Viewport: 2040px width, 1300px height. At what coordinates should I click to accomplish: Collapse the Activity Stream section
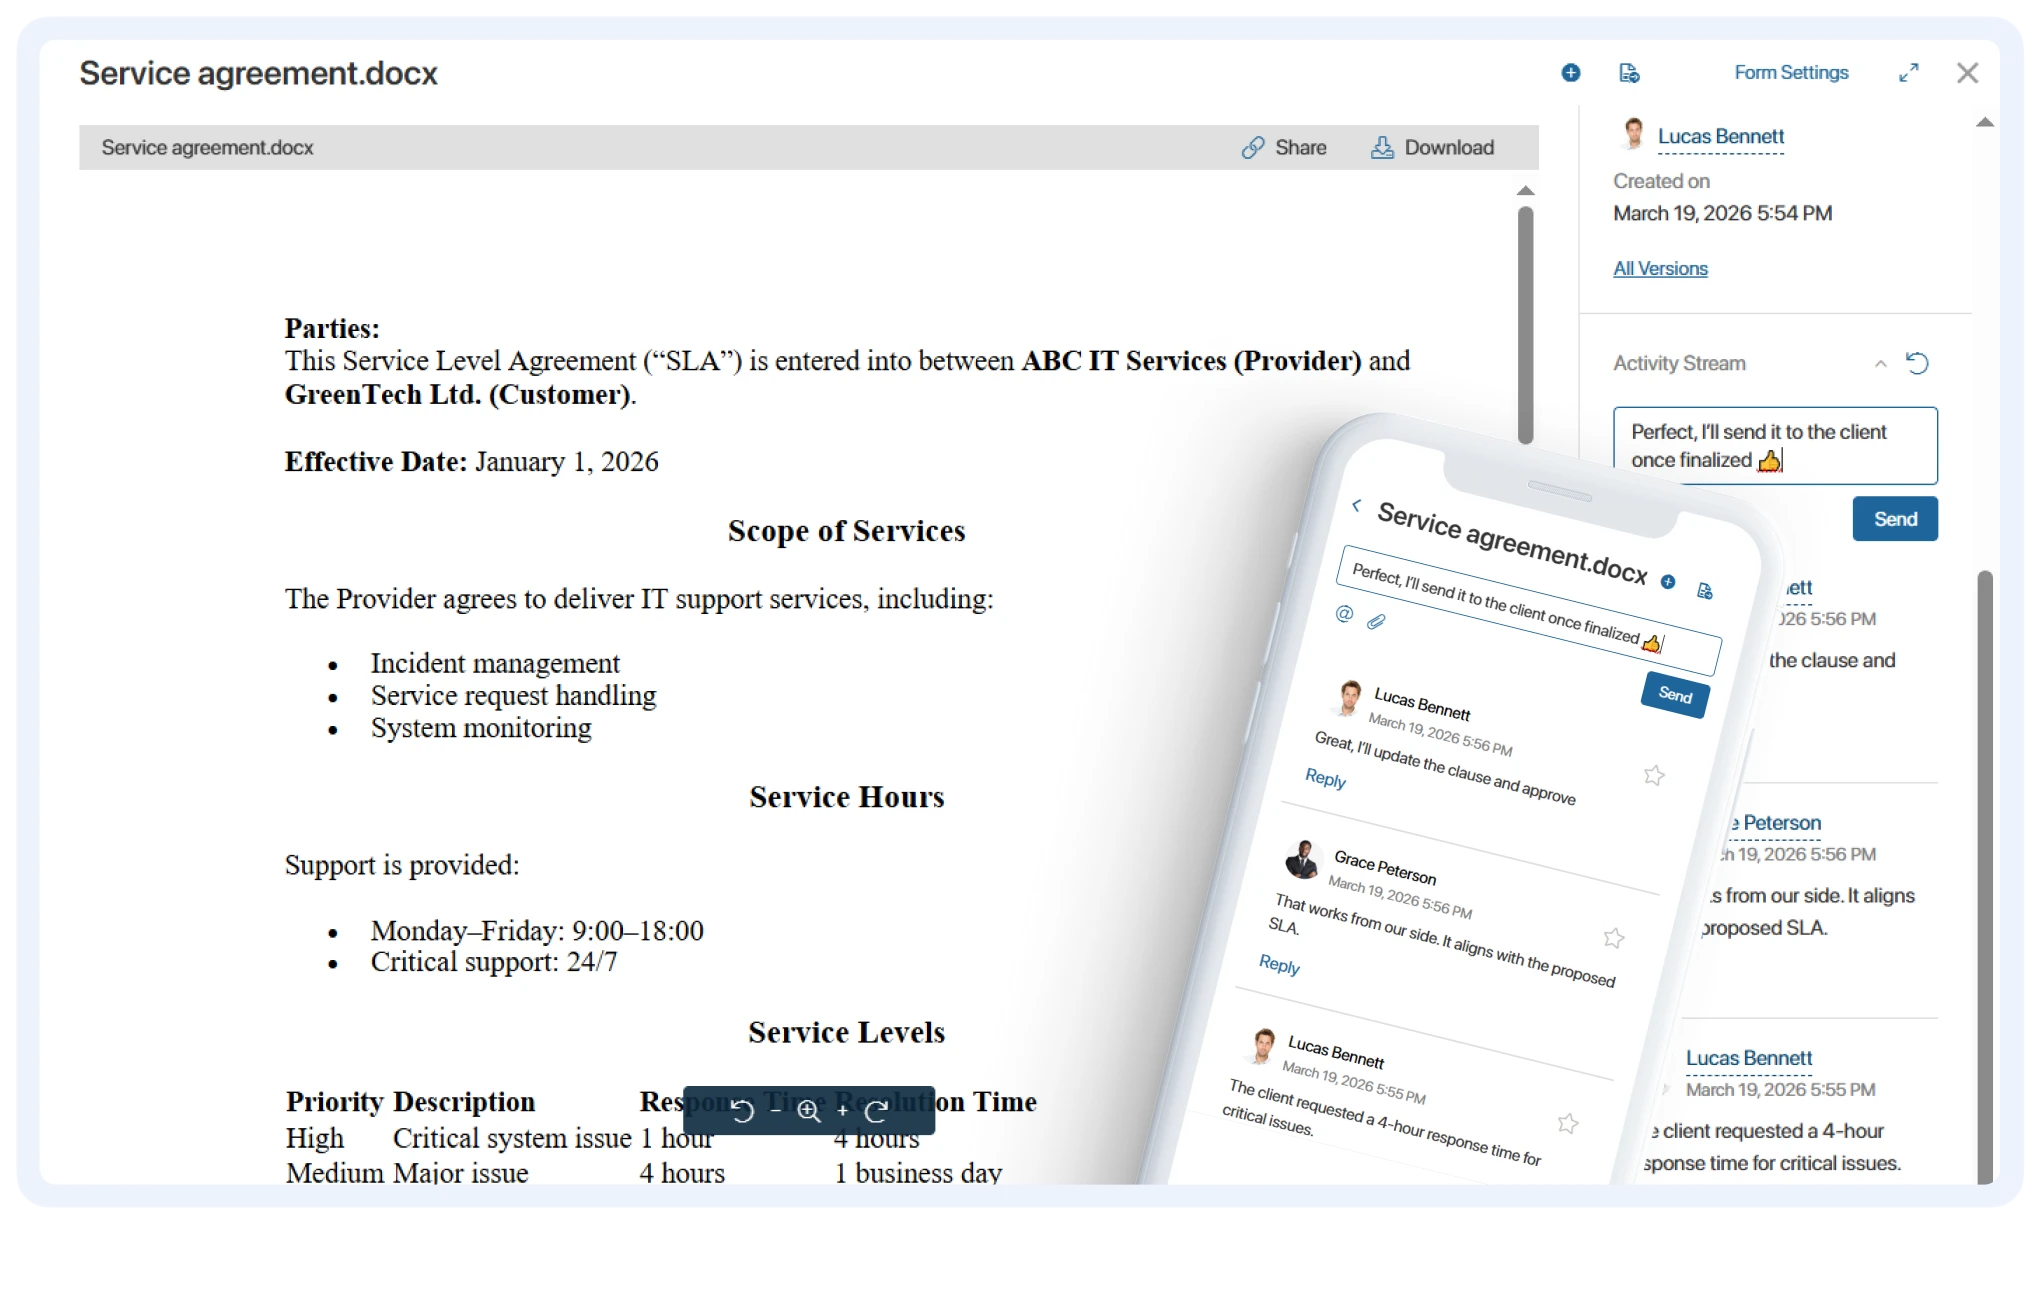click(x=1880, y=364)
